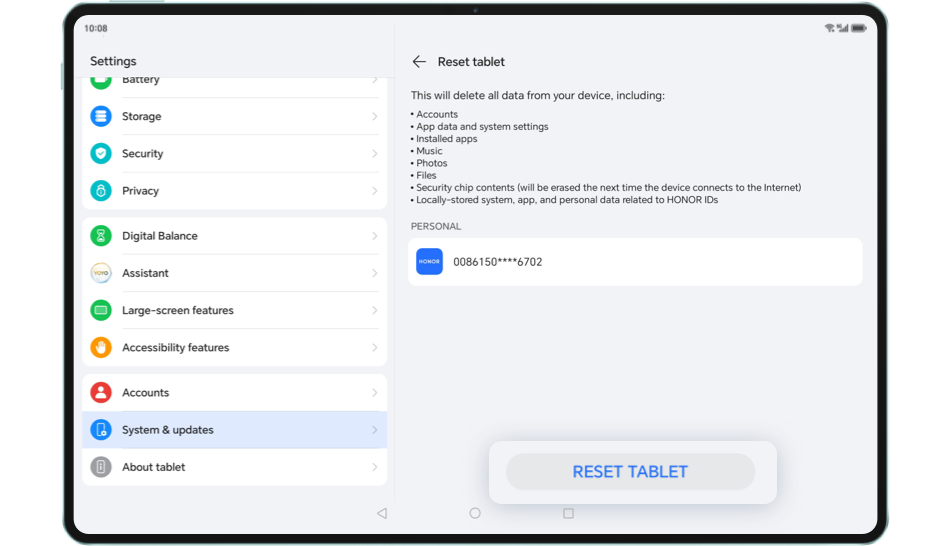Go back using the Reset tablet arrow
The height and width of the screenshot is (546, 951).
click(x=419, y=62)
